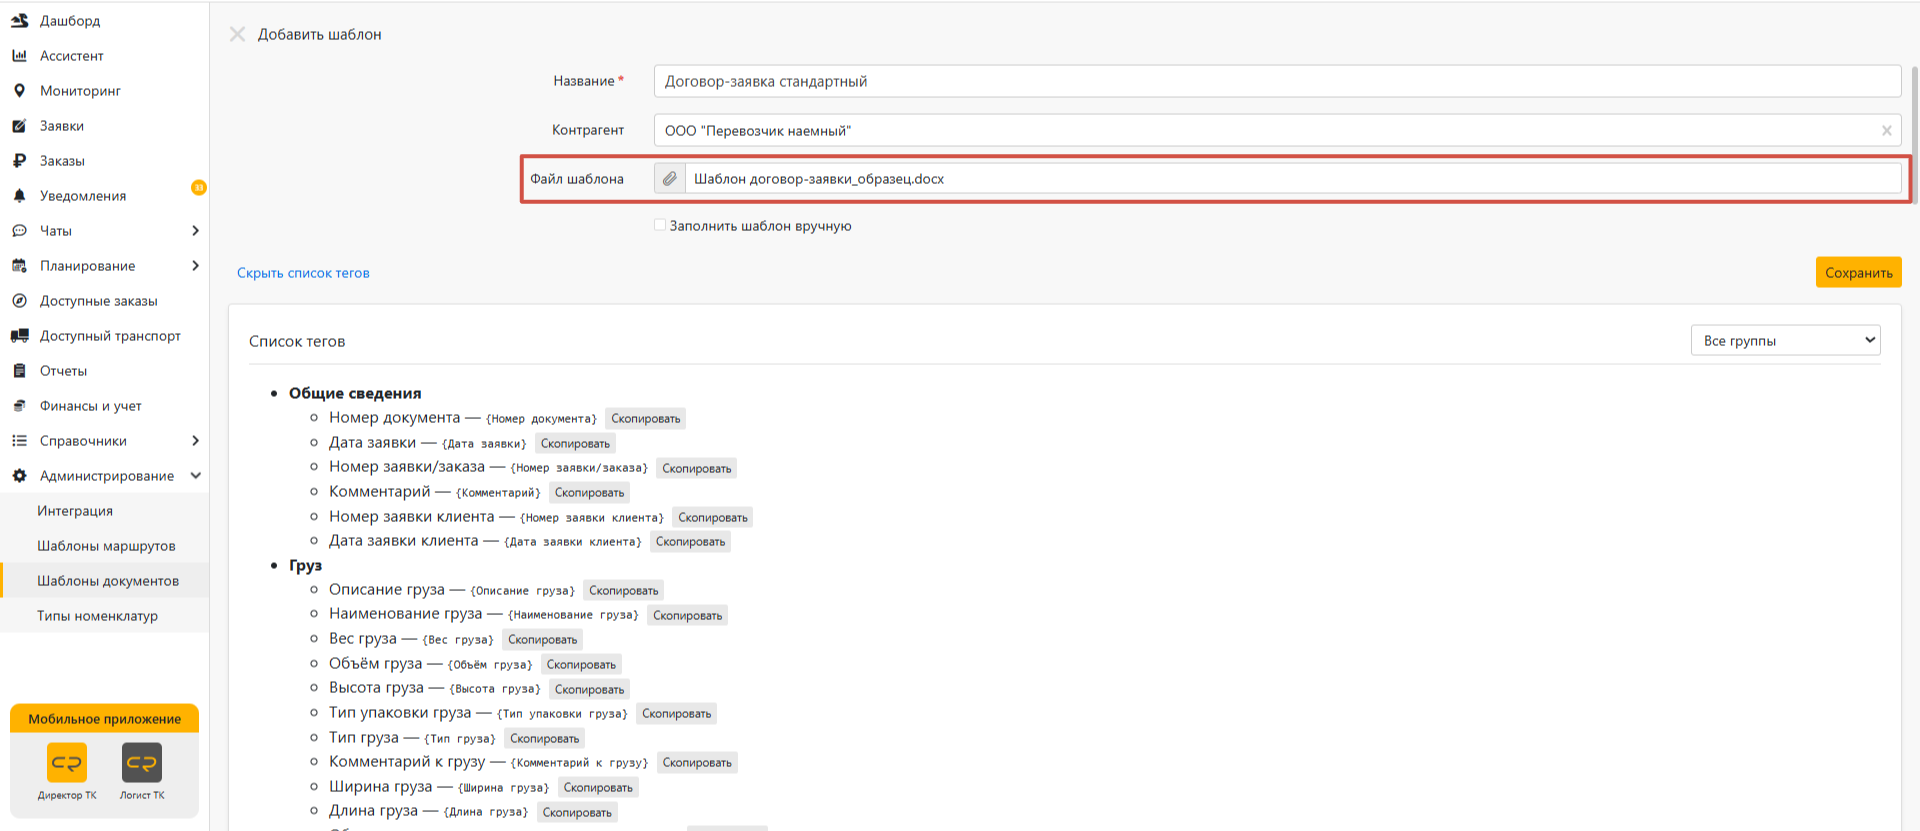Click the Отчеты document icon
This screenshot has width=1920, height=831.
pos(19,370)
